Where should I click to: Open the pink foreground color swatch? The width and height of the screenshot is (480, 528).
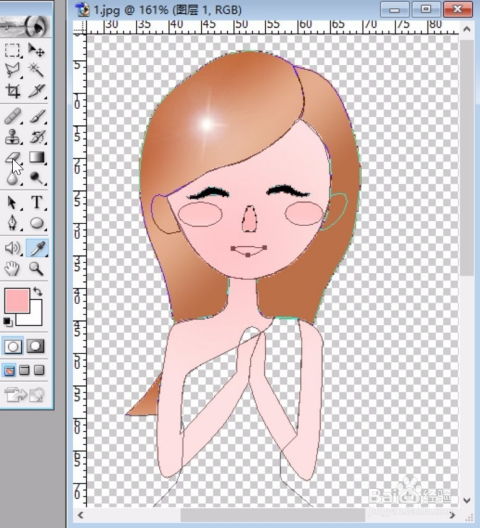(x=17, y=301)
